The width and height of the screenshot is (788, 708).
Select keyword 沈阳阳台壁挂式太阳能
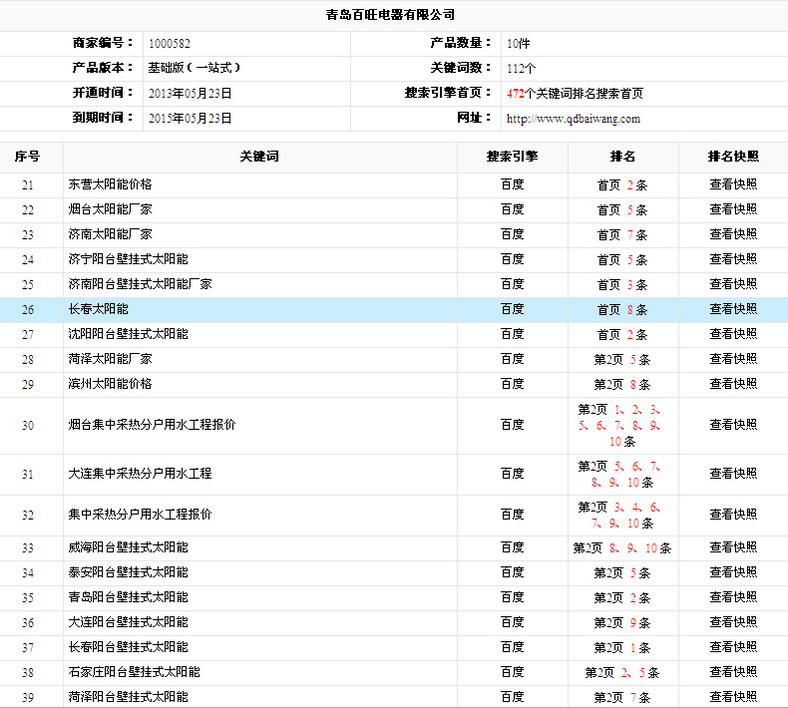[x=128, y=334]
